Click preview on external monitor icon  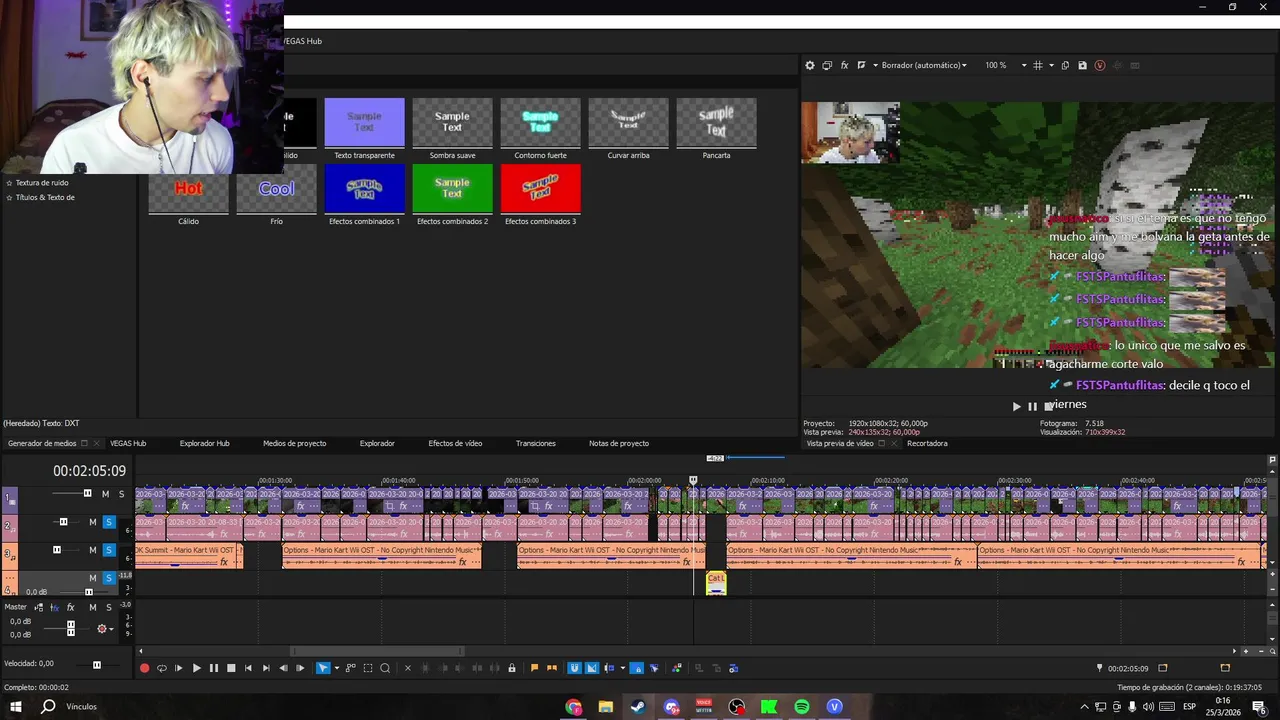point(827,65)
